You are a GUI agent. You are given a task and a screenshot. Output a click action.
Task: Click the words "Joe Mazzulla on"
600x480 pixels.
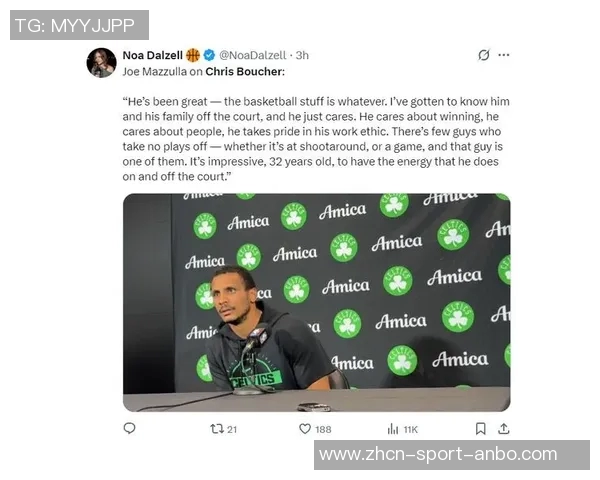(x=162, y=72)
